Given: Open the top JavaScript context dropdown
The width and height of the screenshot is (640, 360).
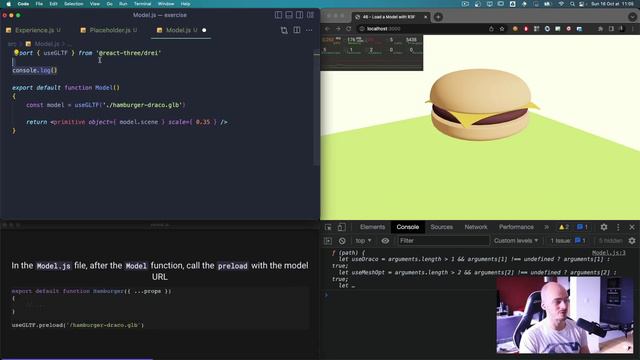Looking at the screenshot, I should 363,241.
